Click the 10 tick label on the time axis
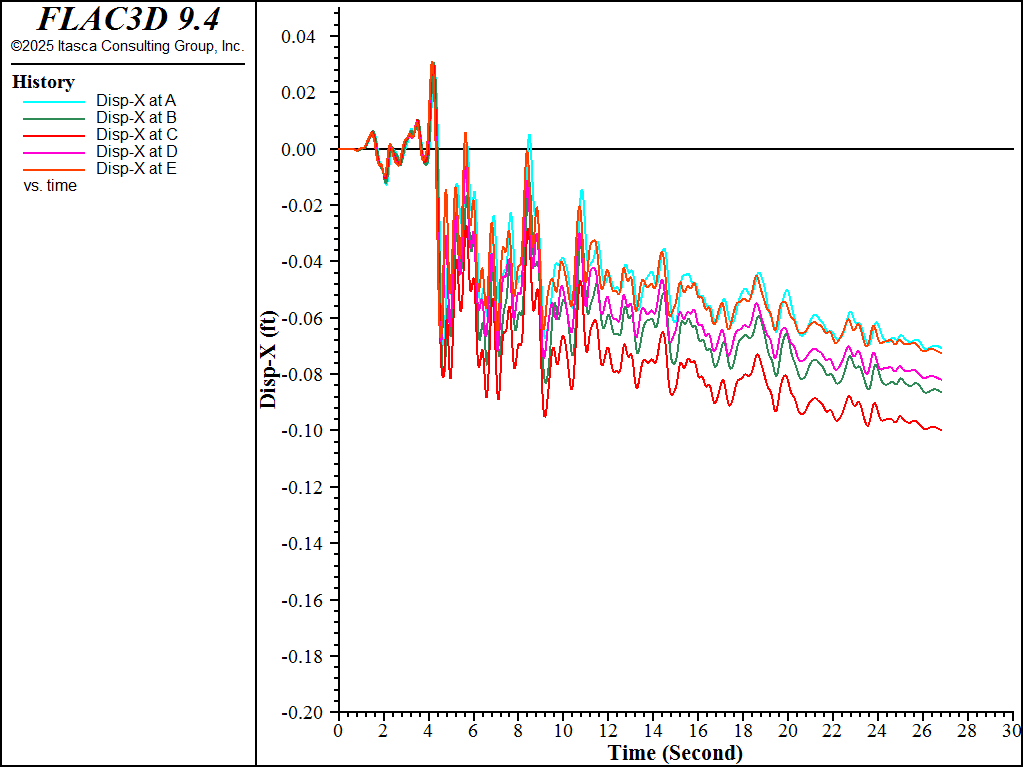 563,730
